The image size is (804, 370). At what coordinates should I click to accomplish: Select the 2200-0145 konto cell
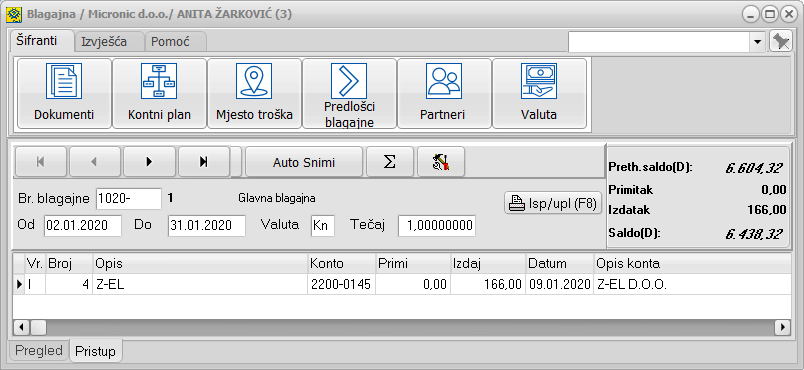click(x=341, y=284)
